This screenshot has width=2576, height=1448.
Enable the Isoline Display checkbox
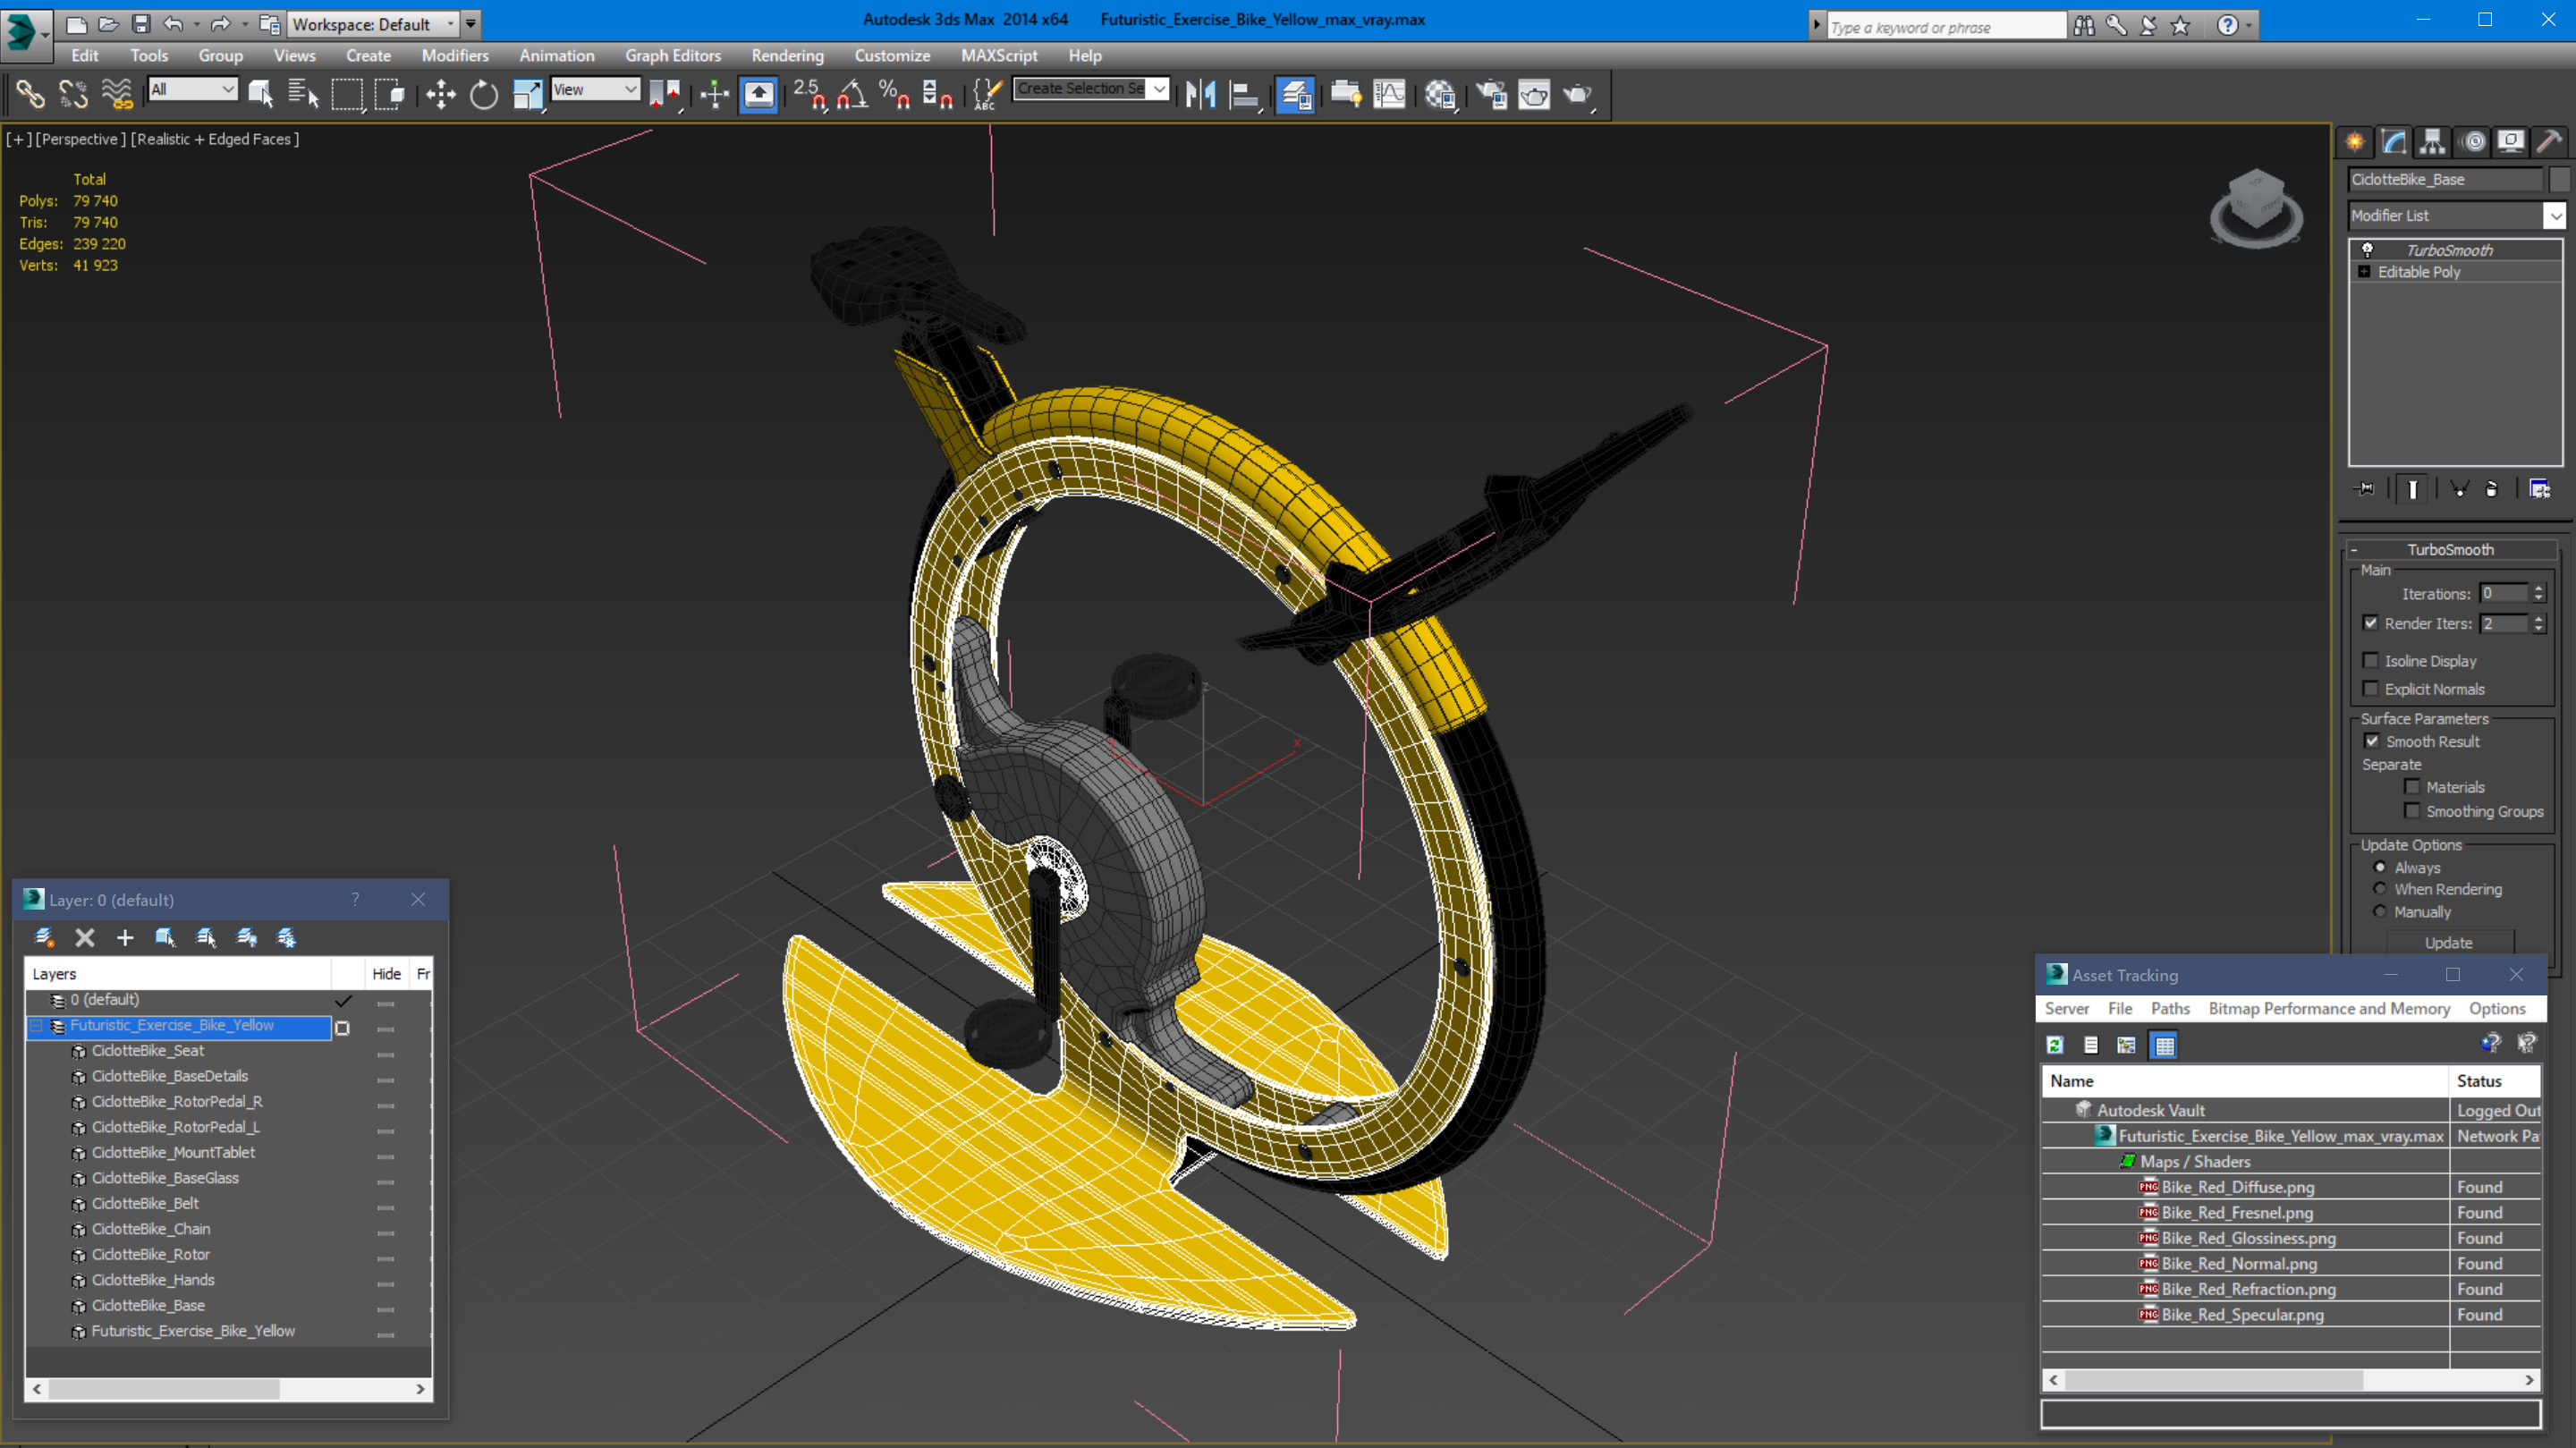(2370, 660)
